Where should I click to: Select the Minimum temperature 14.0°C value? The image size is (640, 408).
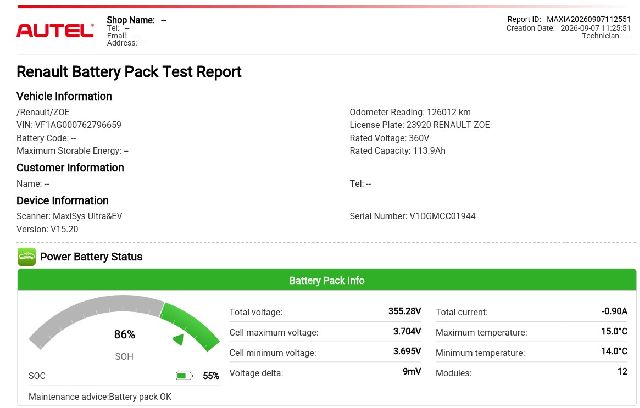pos(614,351)
